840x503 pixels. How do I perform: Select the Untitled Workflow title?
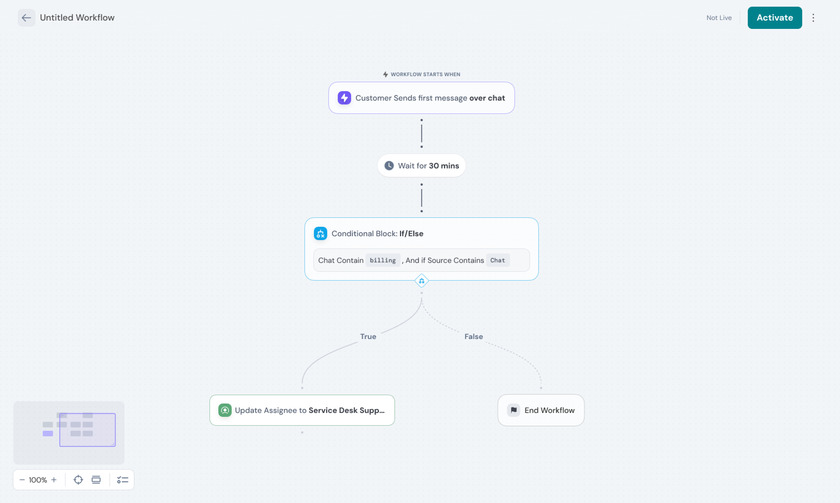pos(77,18)
